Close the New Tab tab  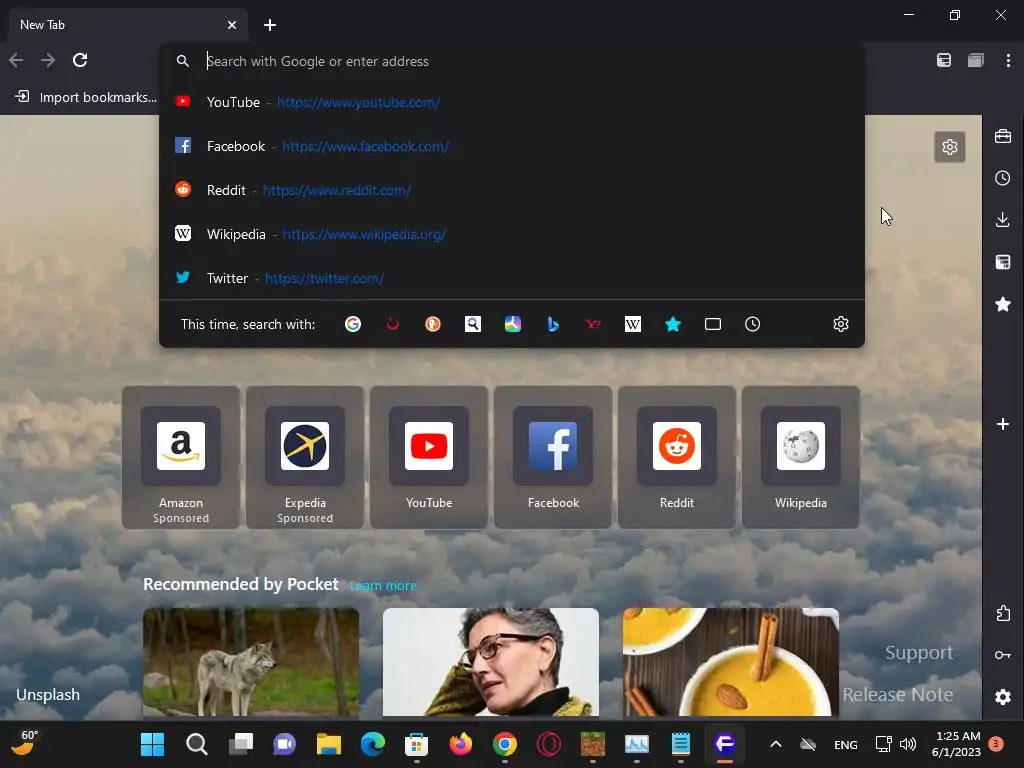pos(232,25)
